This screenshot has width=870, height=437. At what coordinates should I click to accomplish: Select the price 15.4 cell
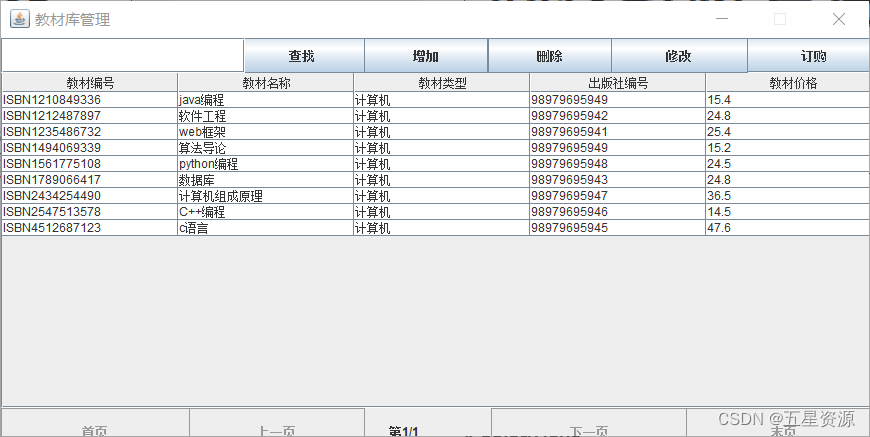788,100
